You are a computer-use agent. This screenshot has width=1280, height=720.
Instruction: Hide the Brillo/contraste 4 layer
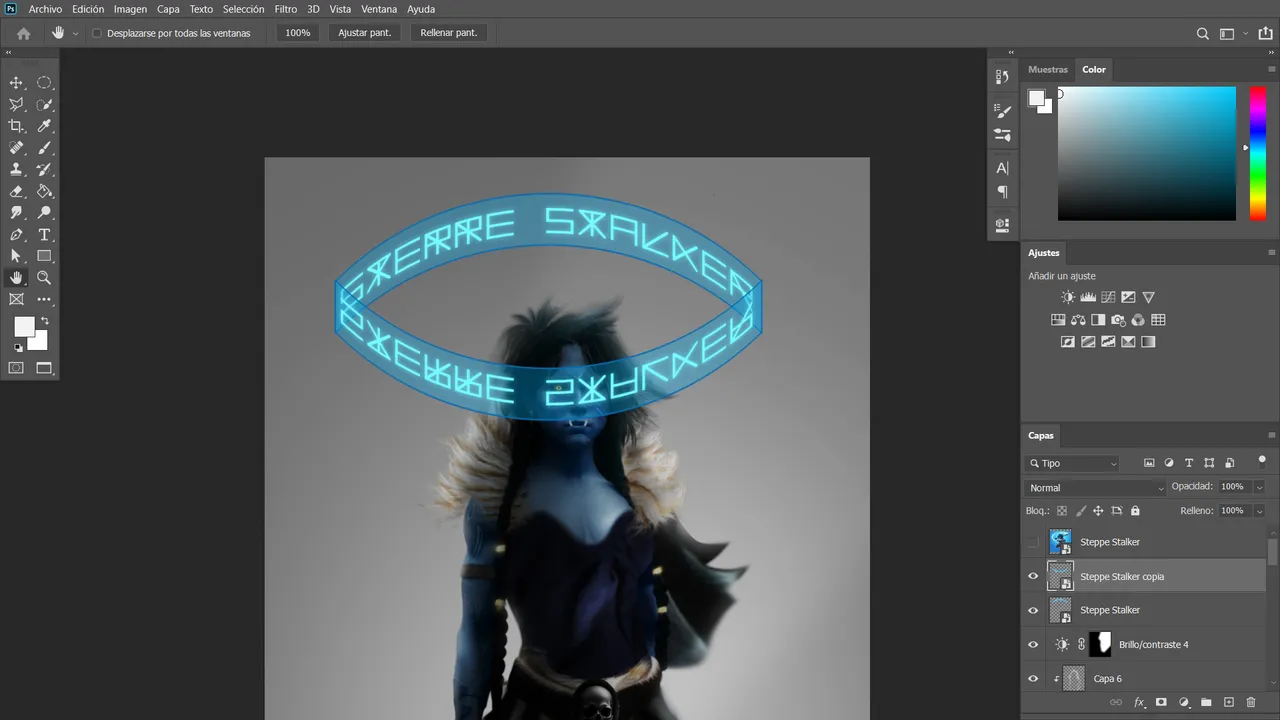pyautogui.click(x=1033, y=644)
